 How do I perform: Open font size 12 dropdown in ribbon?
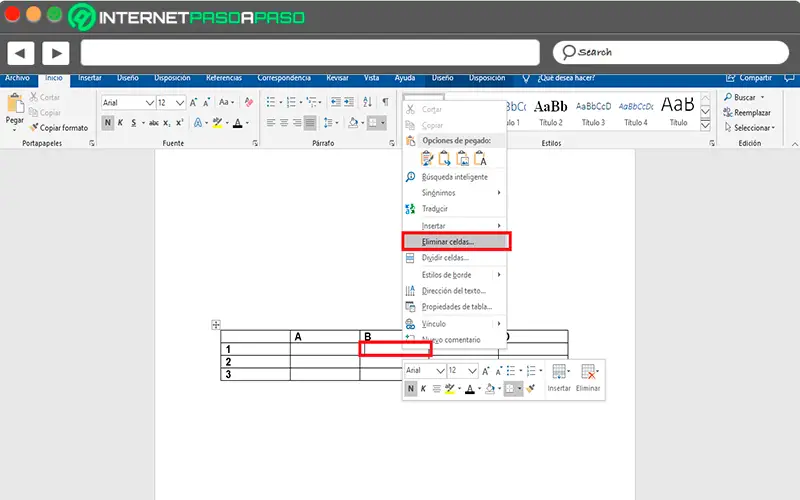pyautogui.click(x=180, y=103)
